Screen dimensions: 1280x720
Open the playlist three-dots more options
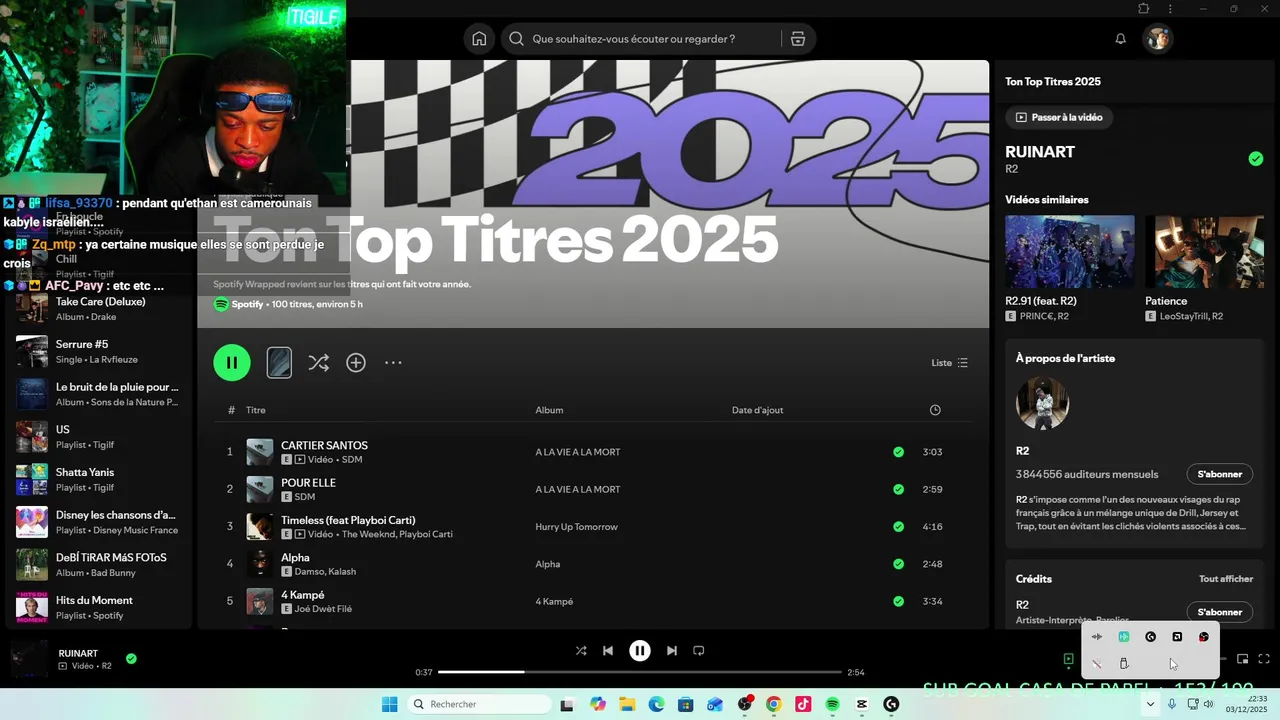tap(393, 363)
